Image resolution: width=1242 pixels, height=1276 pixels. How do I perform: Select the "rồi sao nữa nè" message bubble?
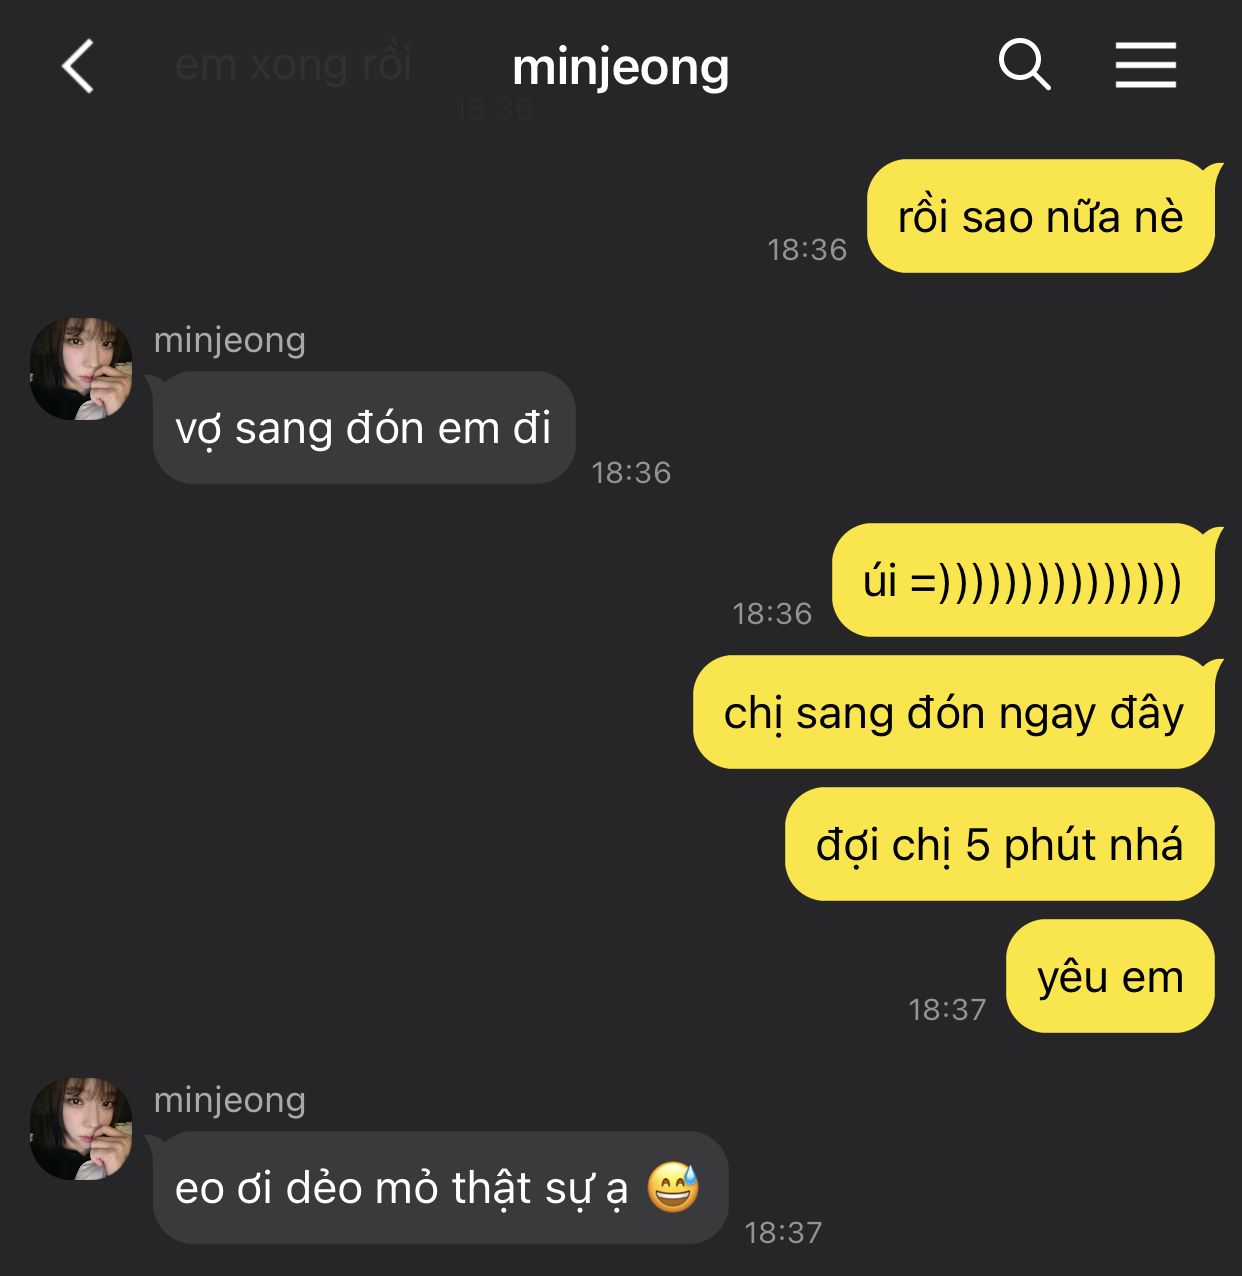(x=1040, y=216)
